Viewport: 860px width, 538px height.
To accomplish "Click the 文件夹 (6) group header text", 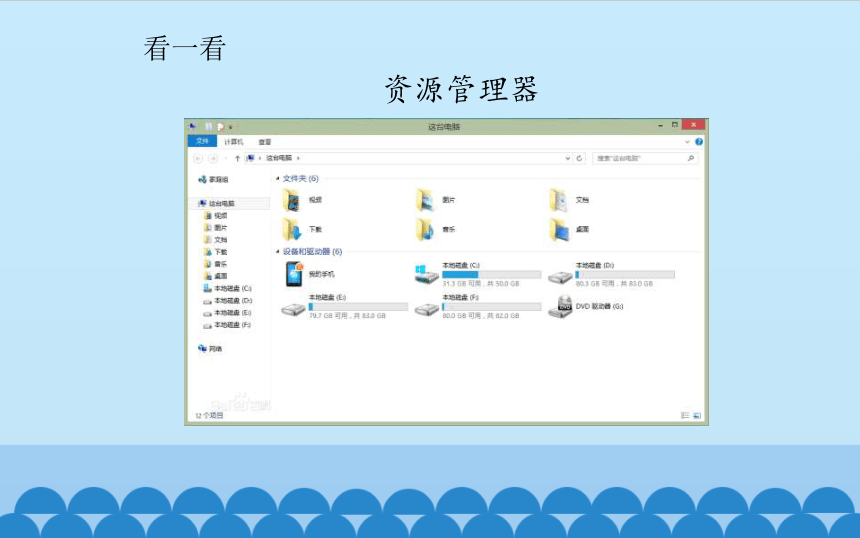I will point(301,179).
